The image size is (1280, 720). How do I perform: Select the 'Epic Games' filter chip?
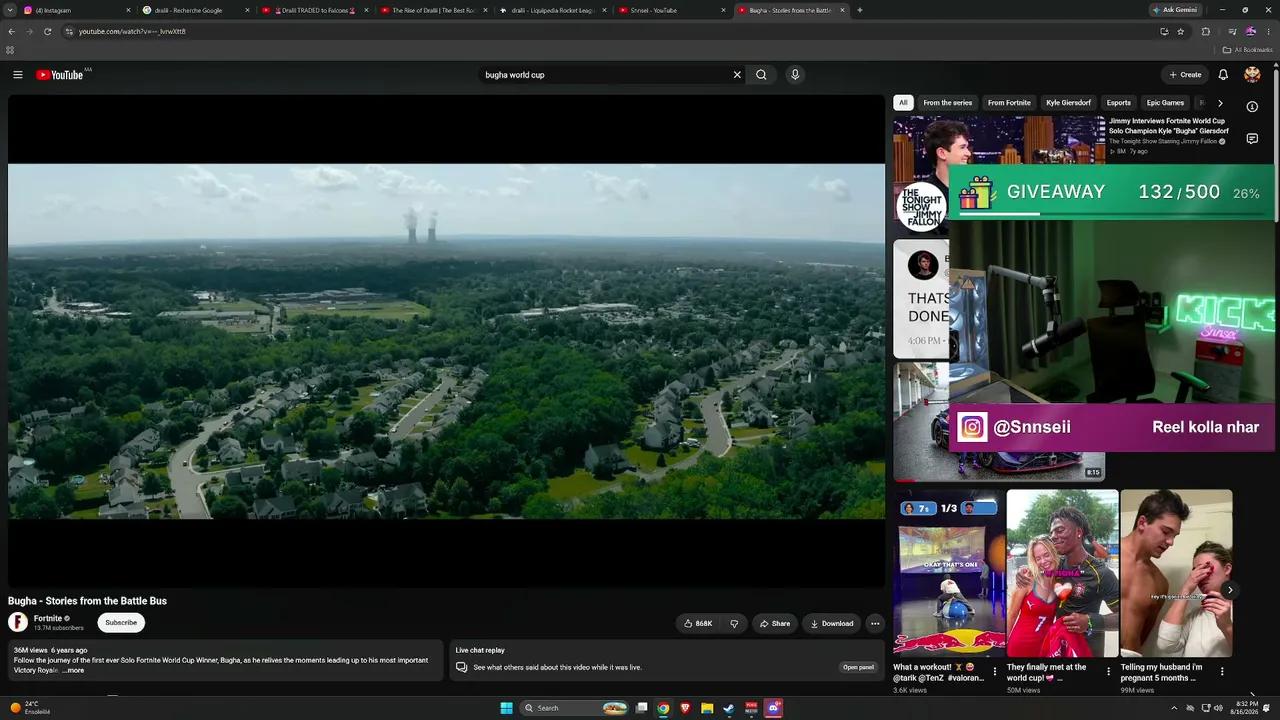1165,103
